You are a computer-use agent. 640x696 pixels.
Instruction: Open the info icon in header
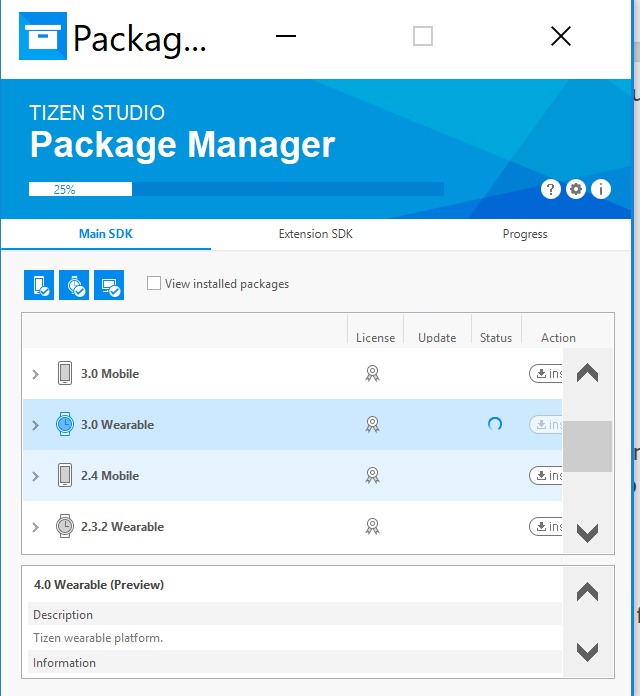click(601, 190)
